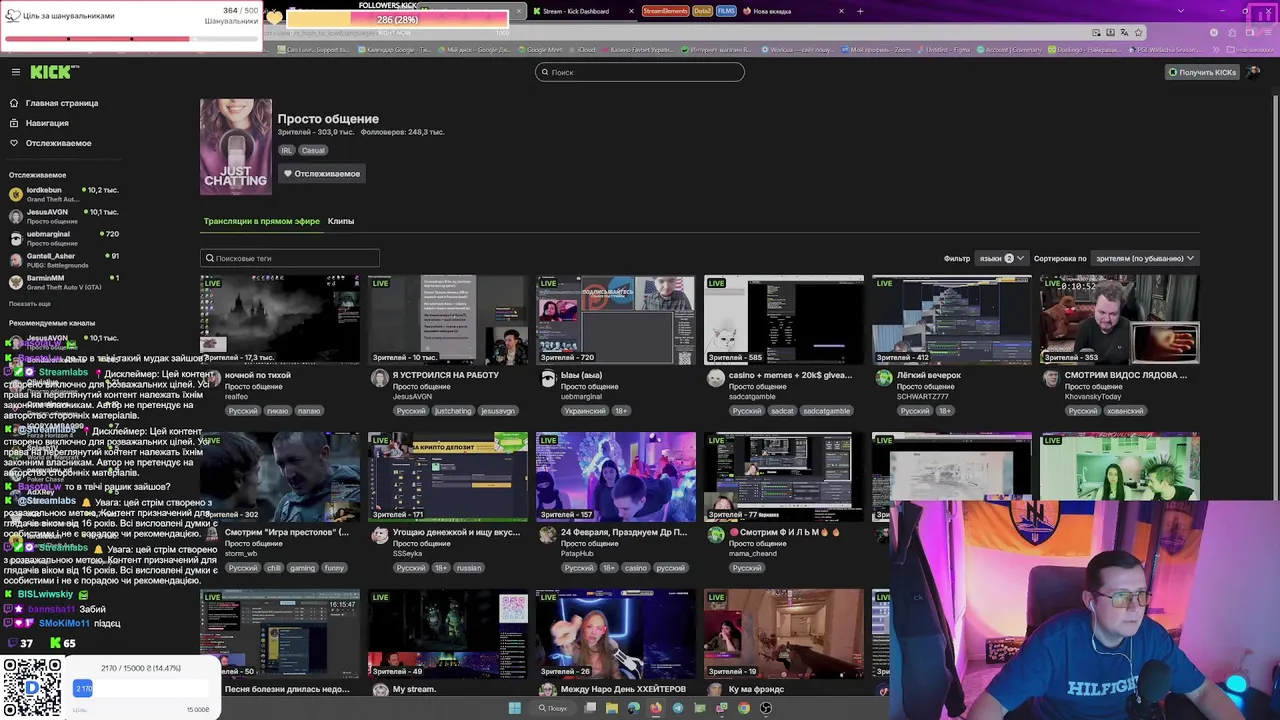The height and width of the screenshot is (720, 1280).
Task: Open 24 Февраля, Празднуем stream thumbnail
Action: point(616,477)
